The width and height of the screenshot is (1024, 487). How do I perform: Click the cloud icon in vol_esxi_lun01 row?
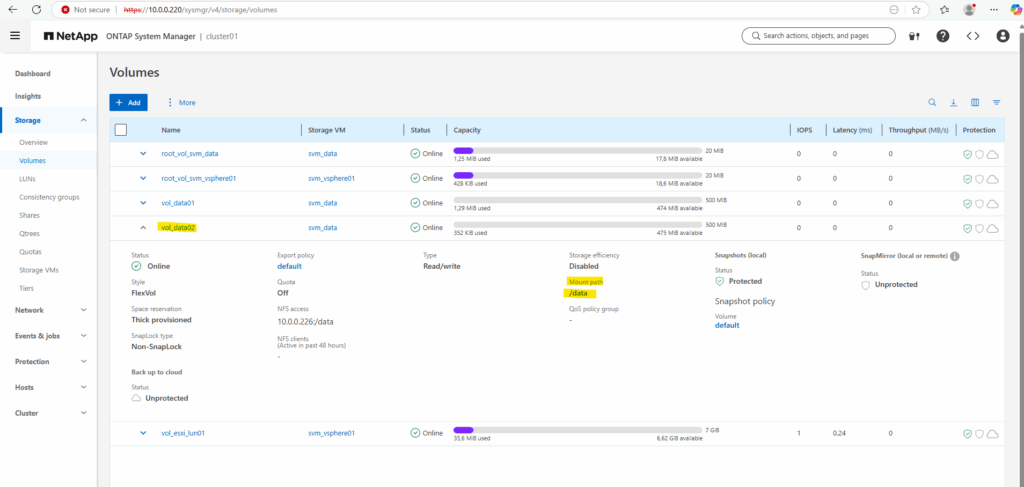[992, 433]
